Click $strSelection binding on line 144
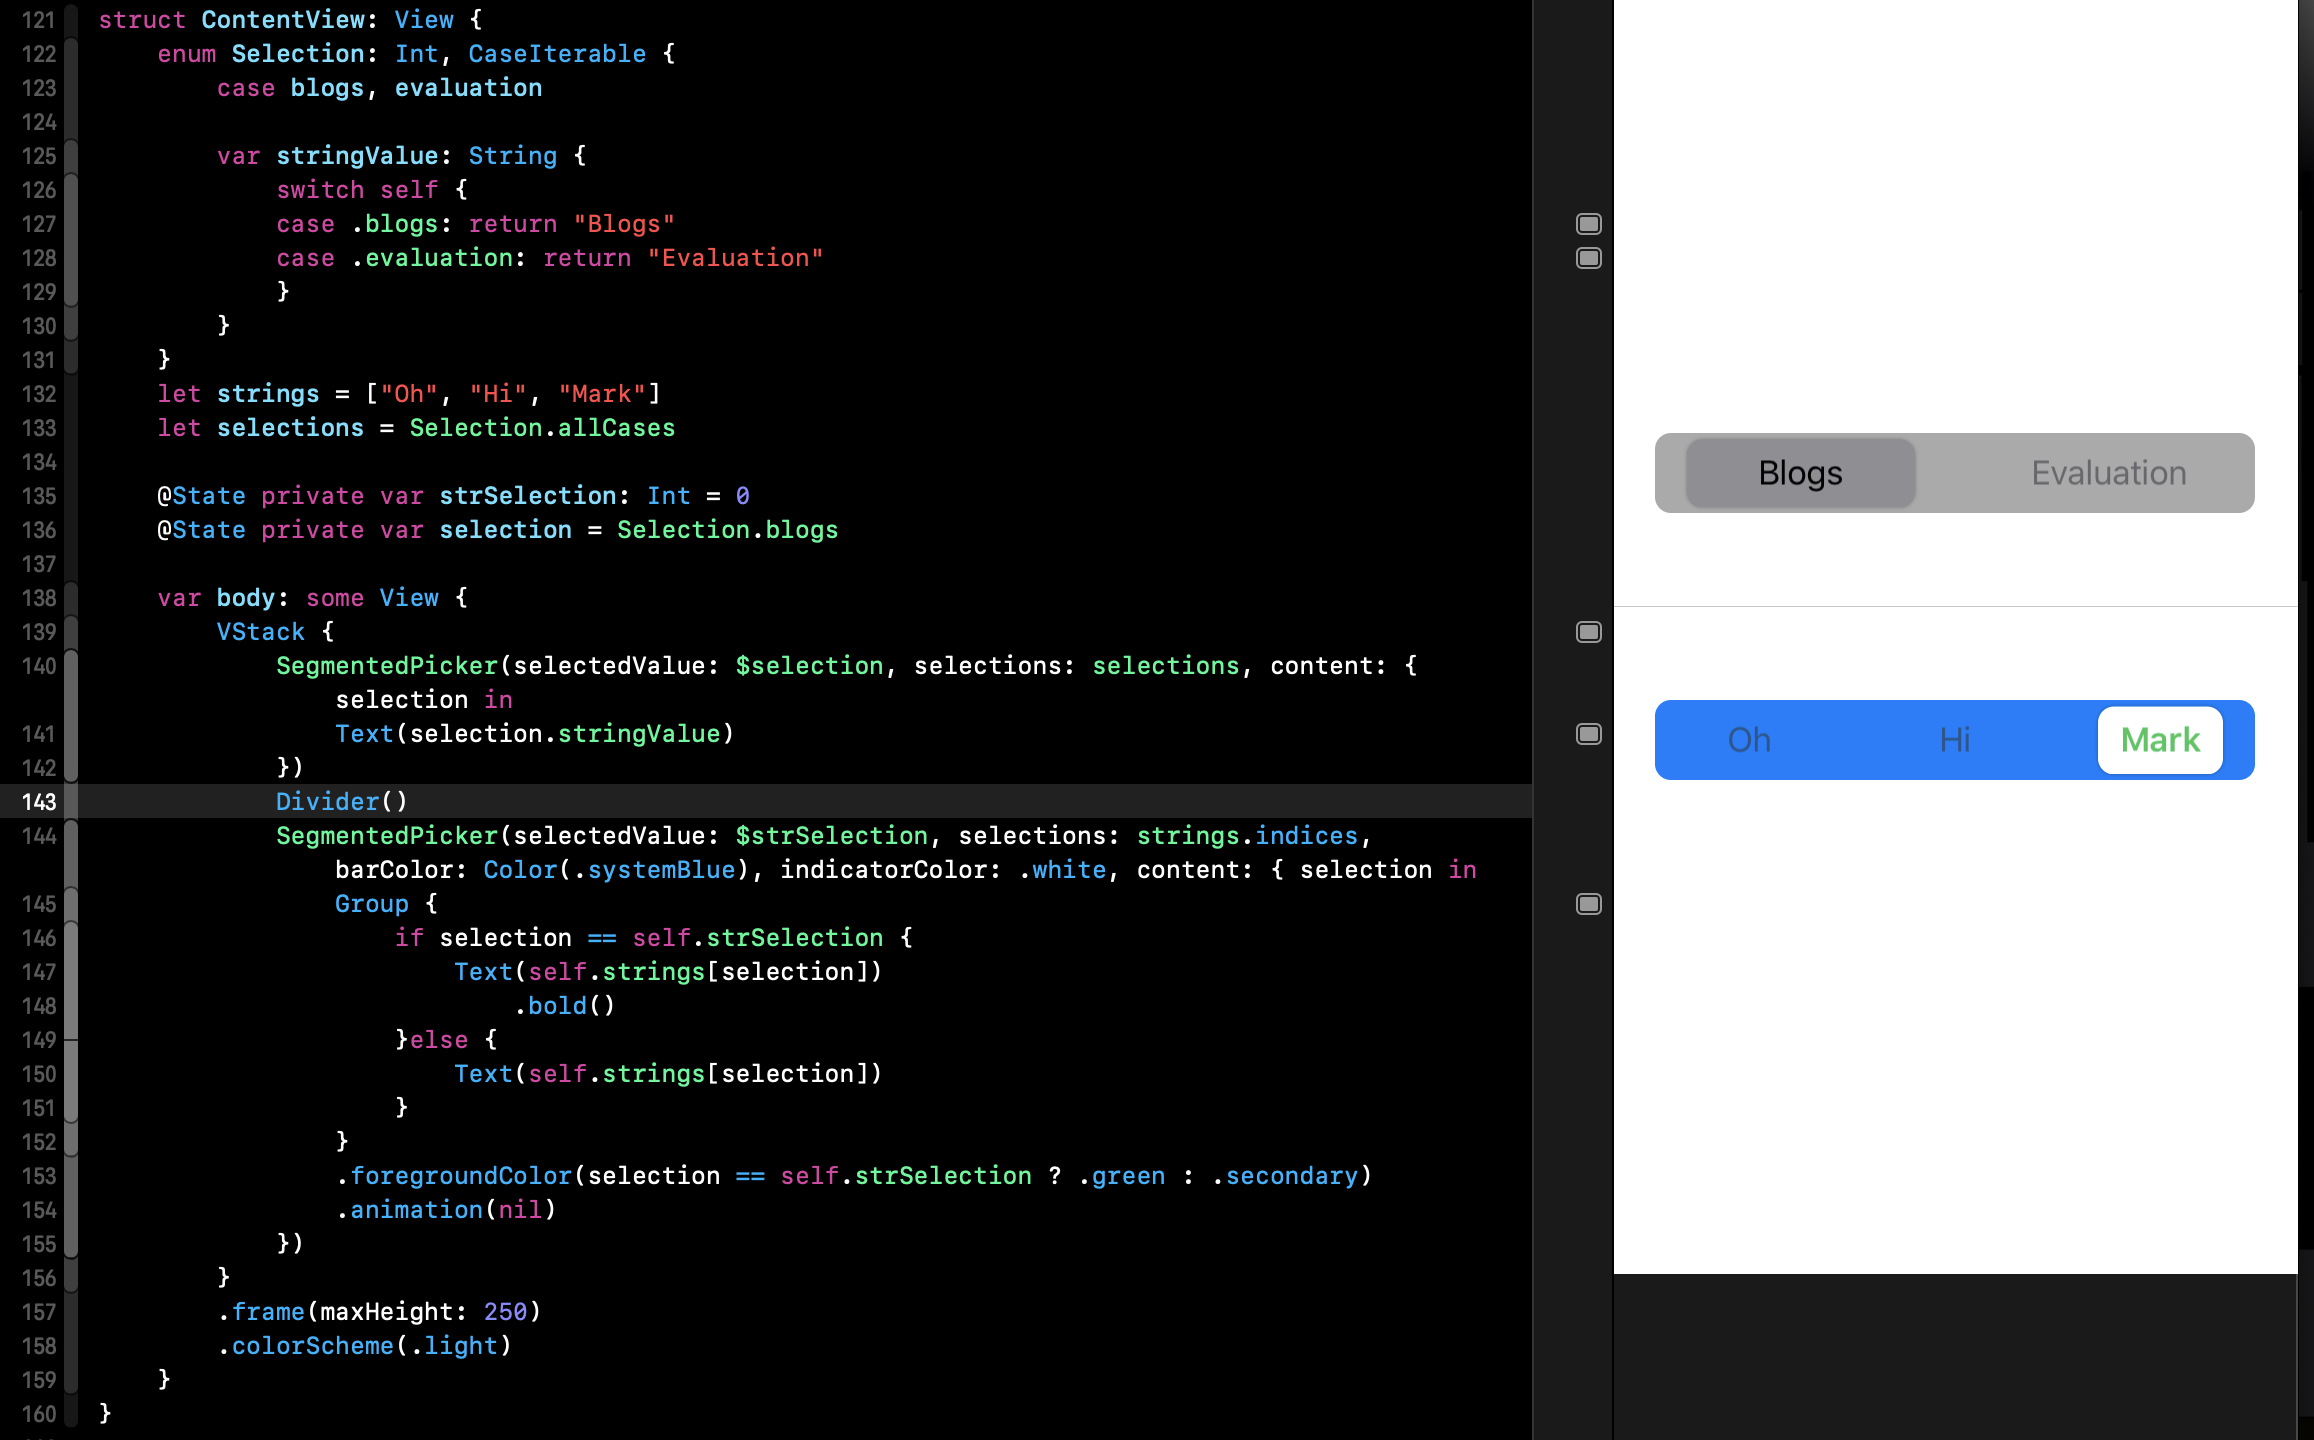This screenshot has width=2314, height=1440. point(832,836)
